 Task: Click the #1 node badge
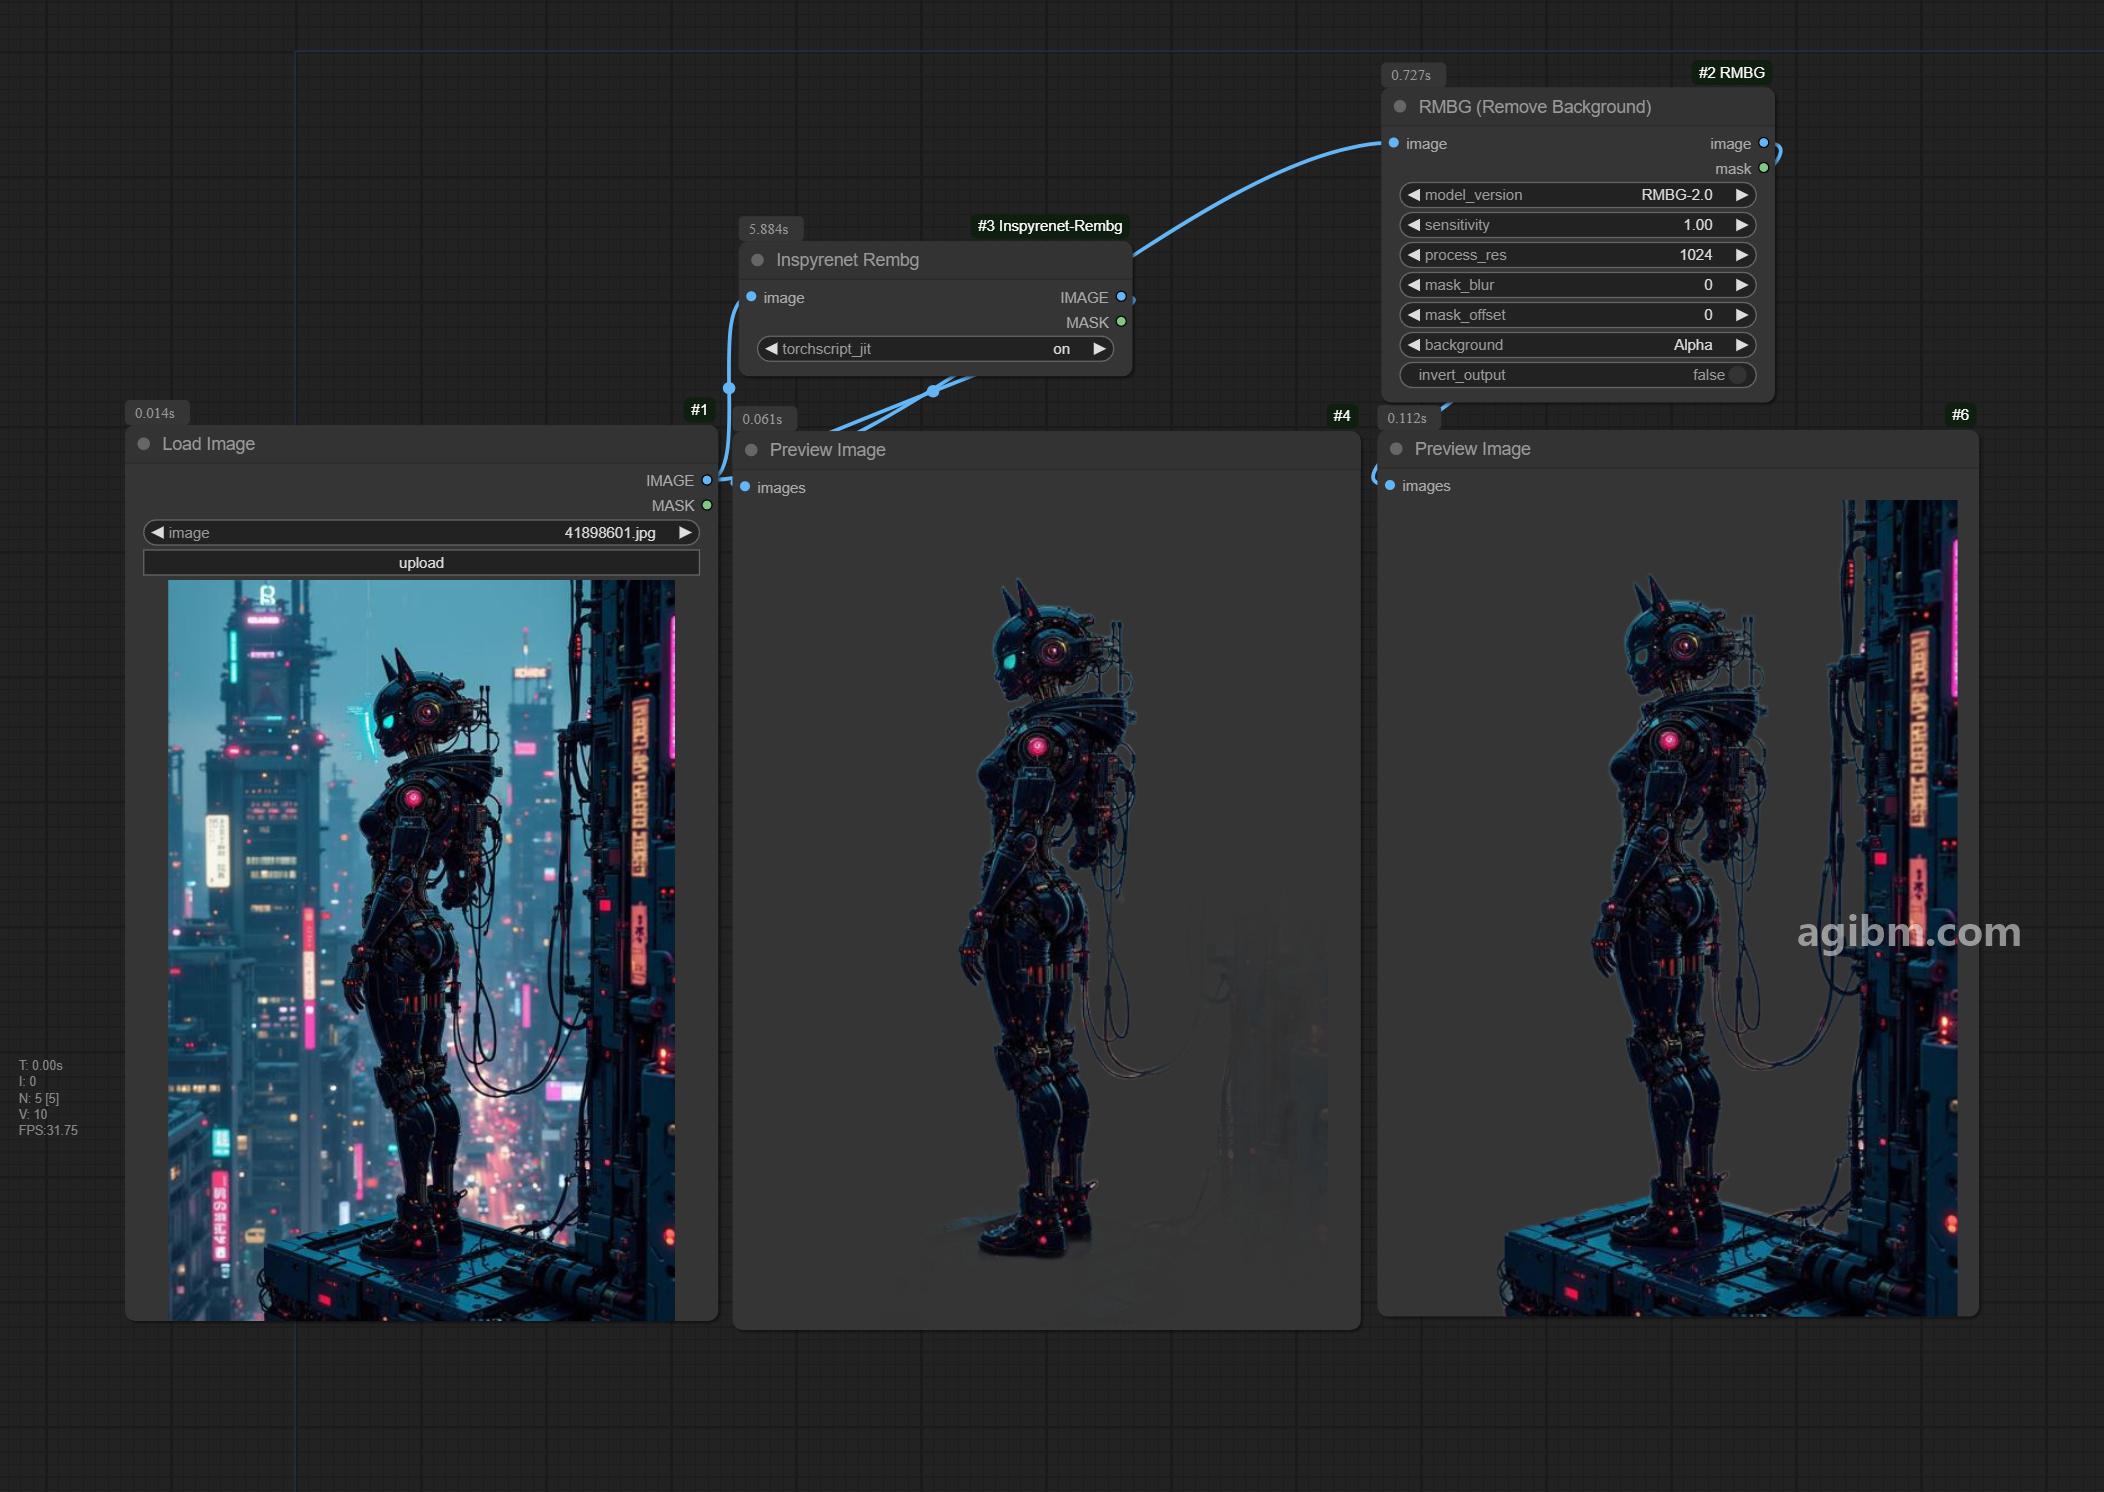[x=699, y=410]
